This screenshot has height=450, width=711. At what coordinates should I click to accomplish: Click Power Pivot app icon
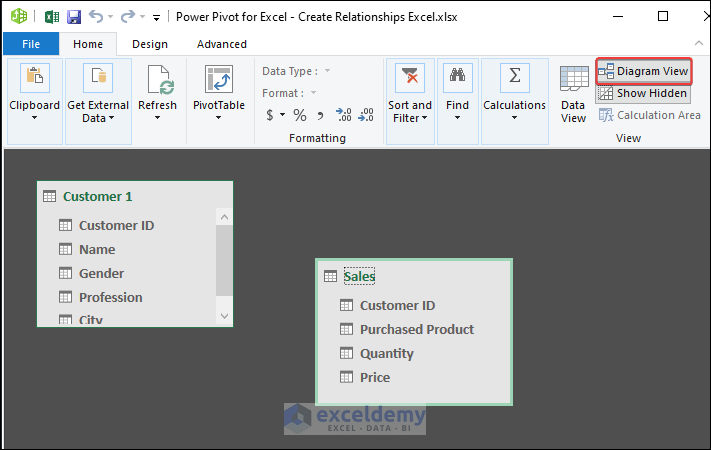tap(19, 16)
